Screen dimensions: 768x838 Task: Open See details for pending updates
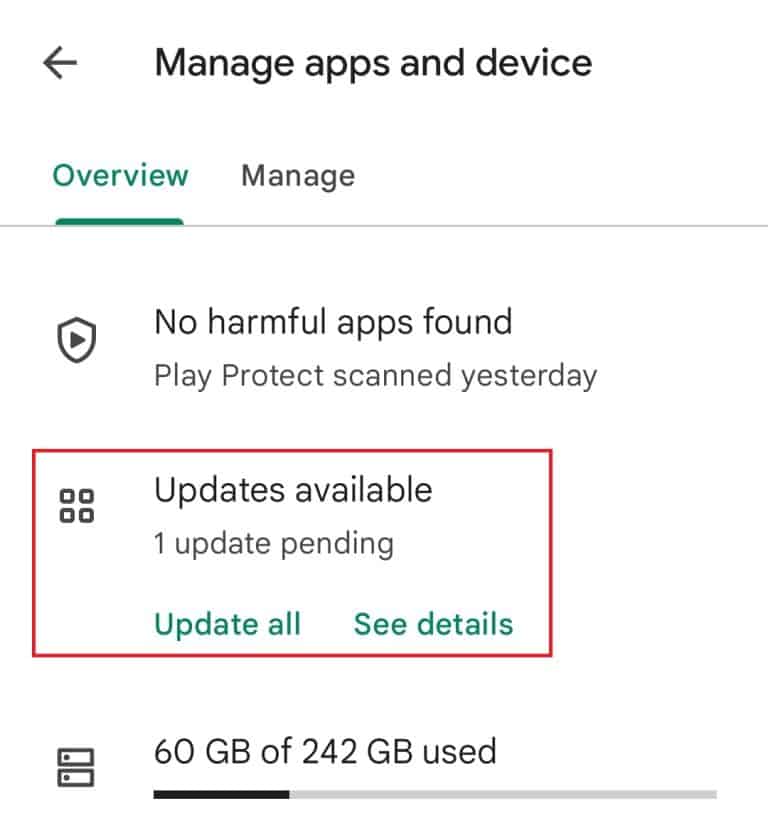click(x=432, y=624)
